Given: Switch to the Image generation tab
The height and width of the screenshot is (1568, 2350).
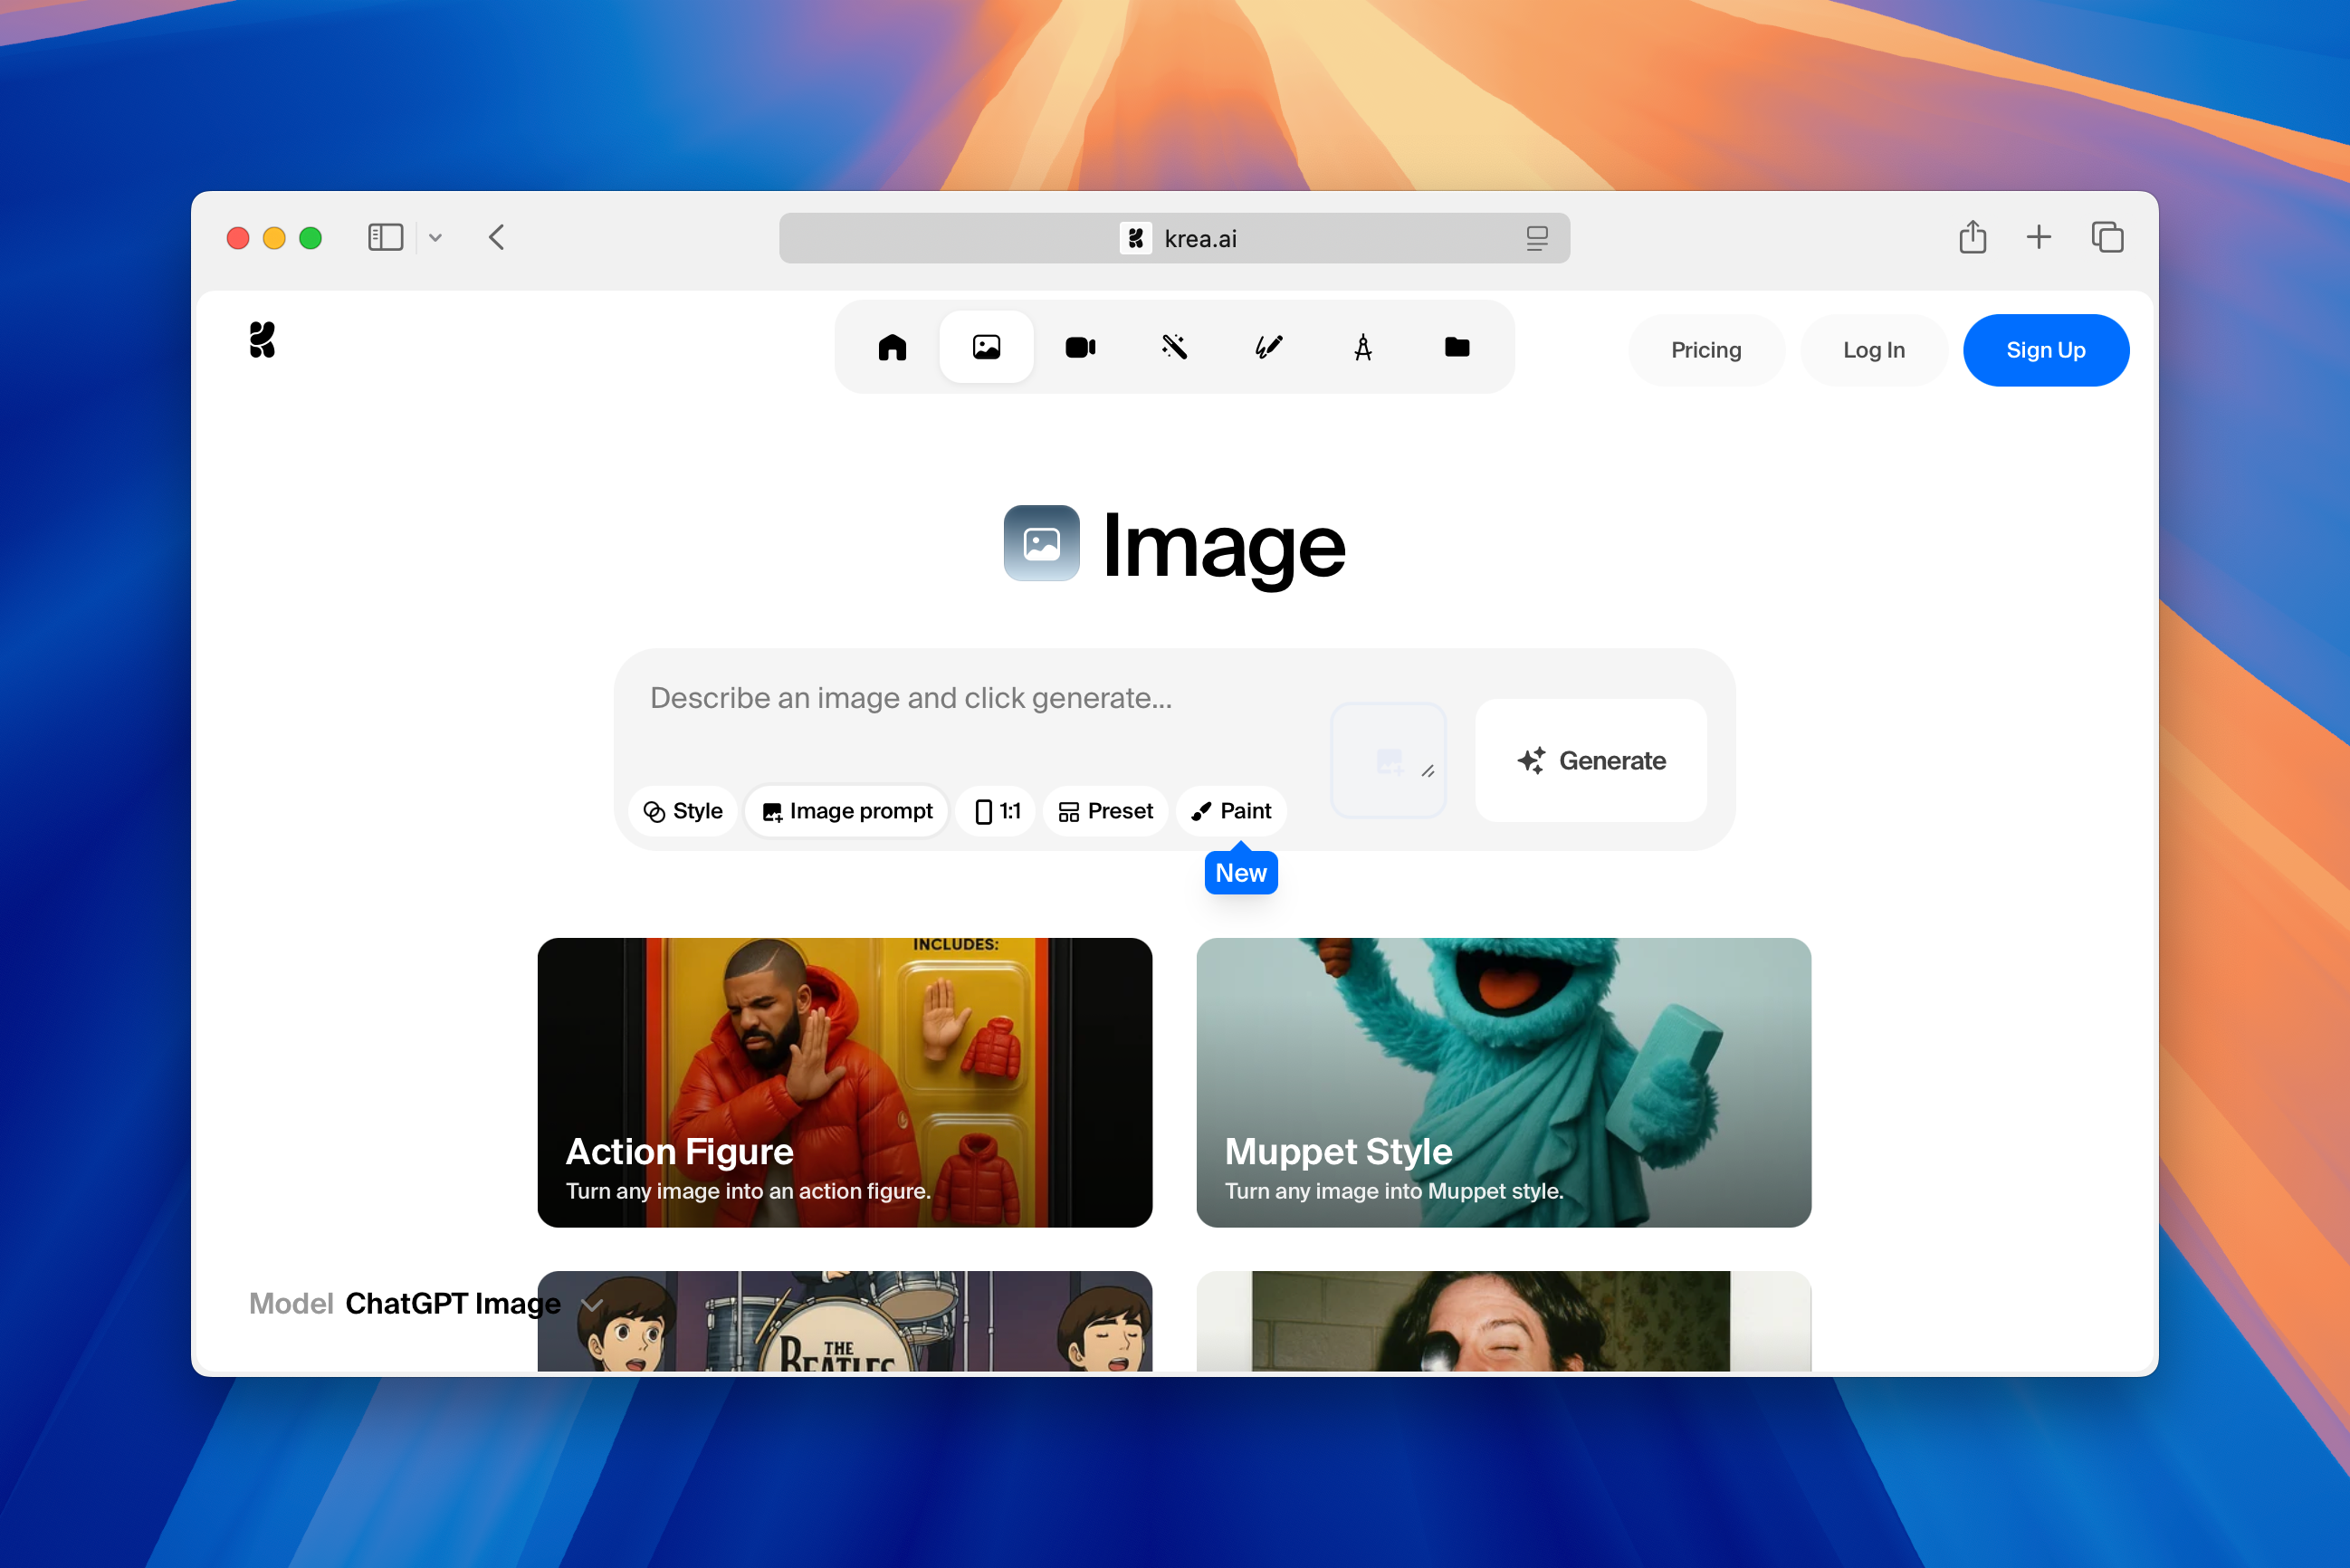Looking at the screenshot, I should pyautogui.click(x=986, y=347).
